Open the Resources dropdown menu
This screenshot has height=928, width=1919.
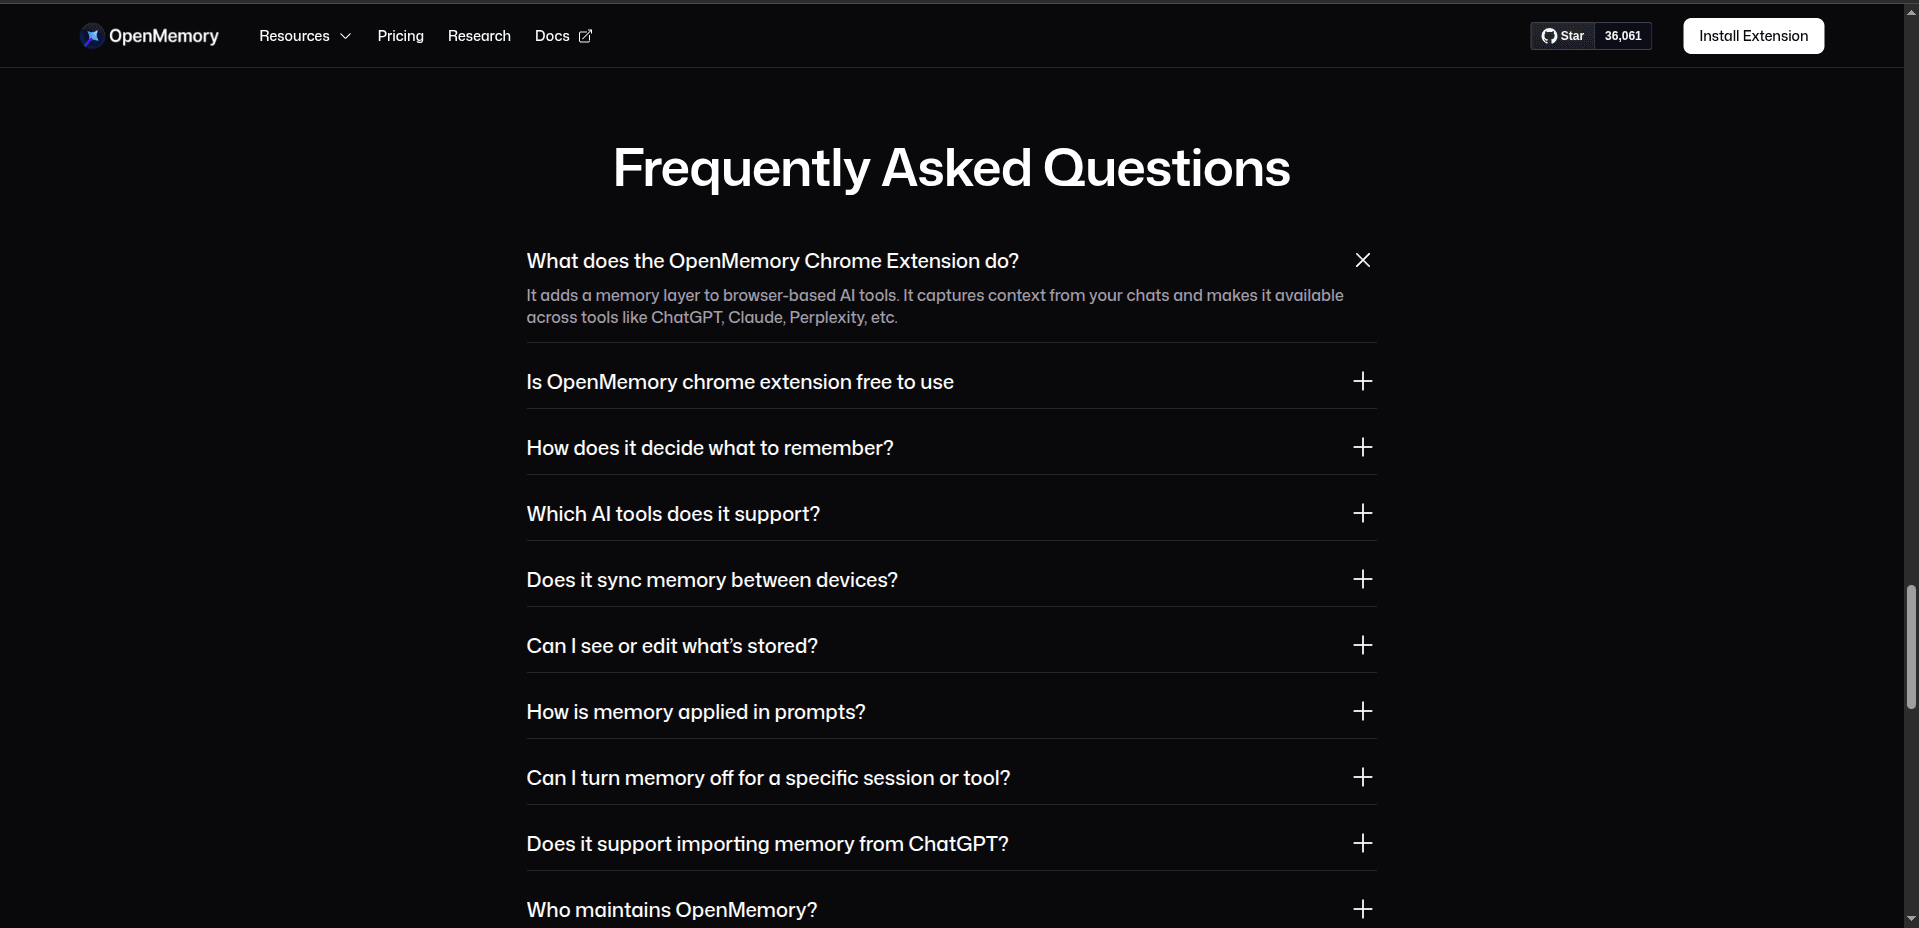[x=305, y=36]
